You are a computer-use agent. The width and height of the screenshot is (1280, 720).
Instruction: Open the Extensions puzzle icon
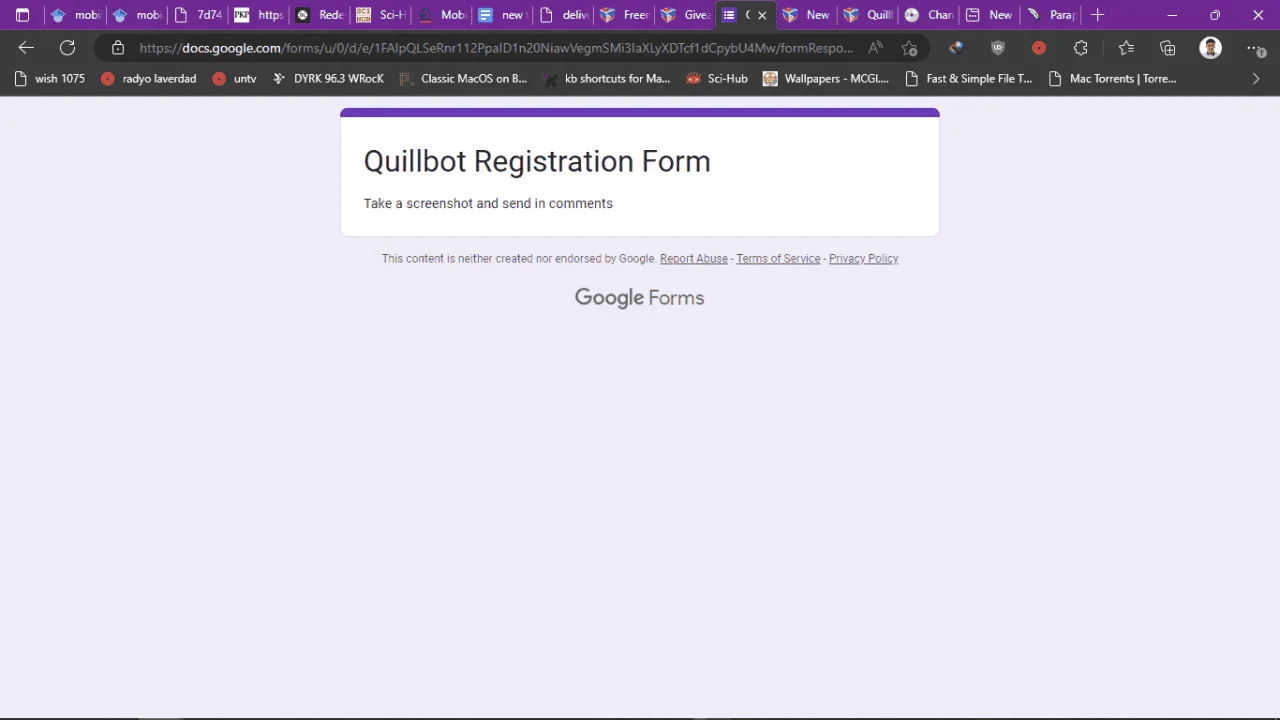tap(1080, 48)
